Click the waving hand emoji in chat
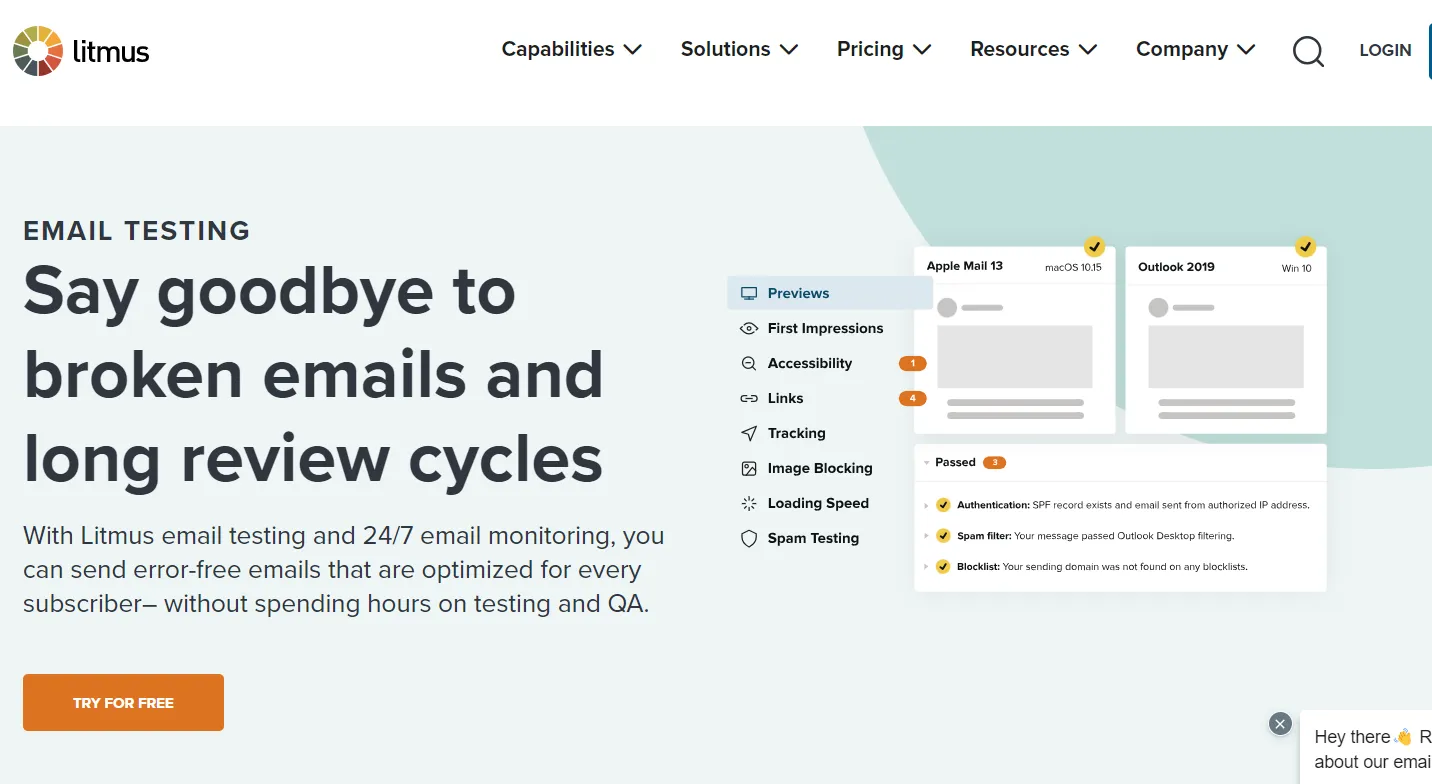Viewport: 1432px width, 784px height. tap(1403, 737)
